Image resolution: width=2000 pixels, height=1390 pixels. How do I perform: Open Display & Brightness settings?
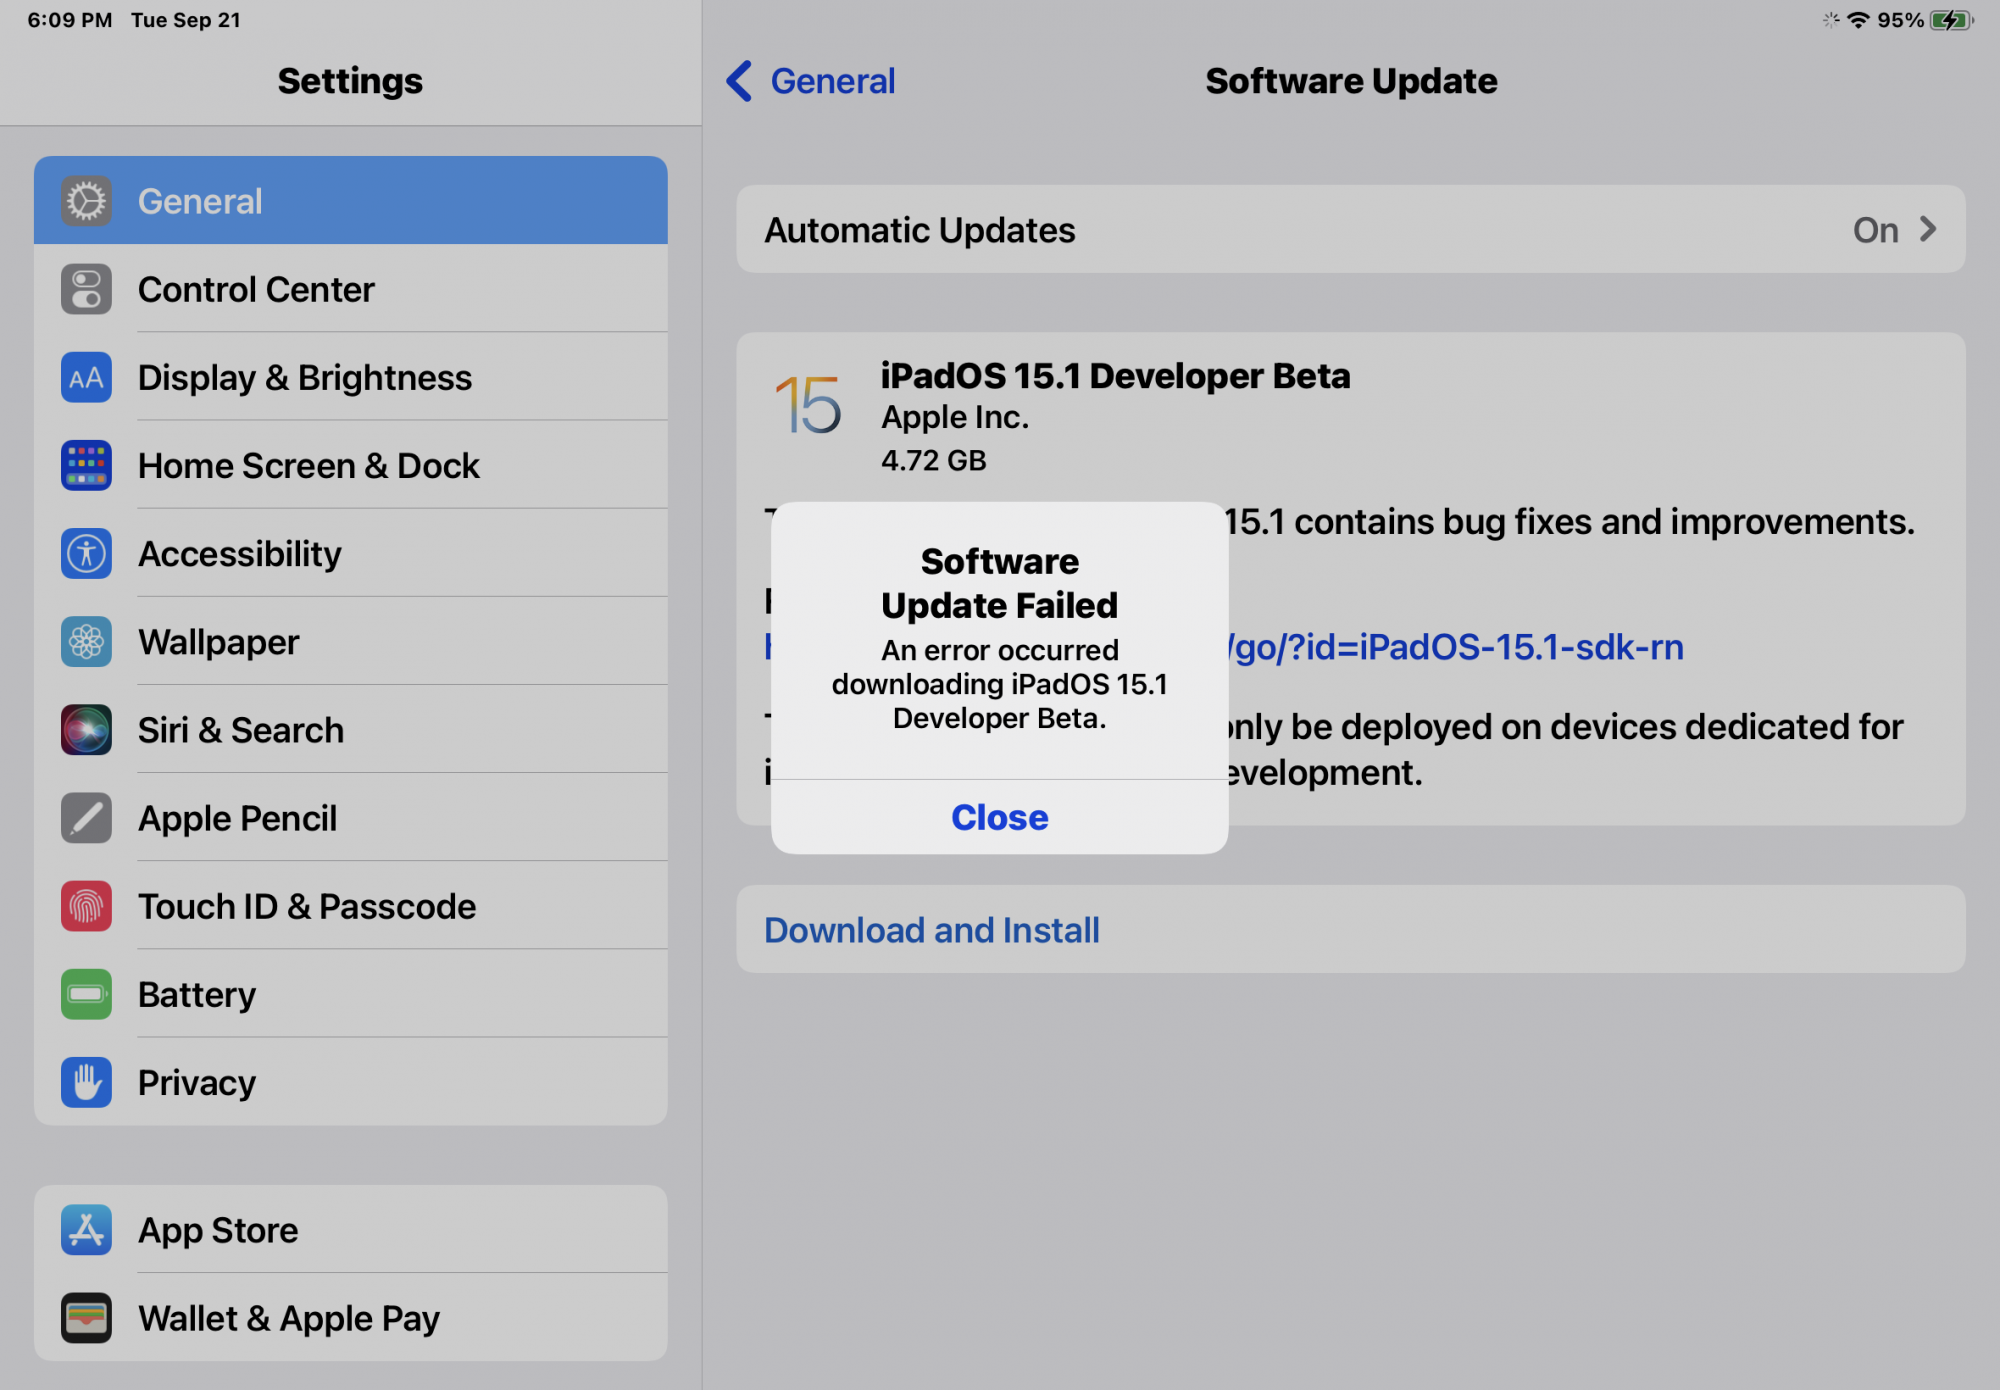351,377
